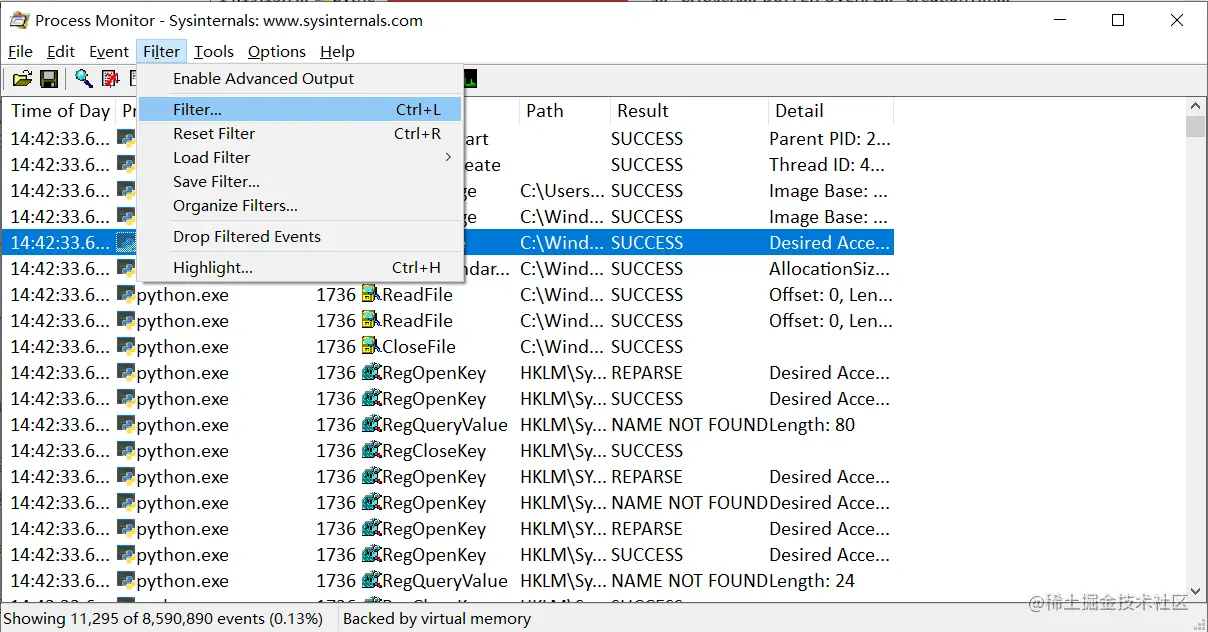Screen dimensions: 1208x632
Task: Click the Clear display toolbar icon
Action: tap(110, 79)
